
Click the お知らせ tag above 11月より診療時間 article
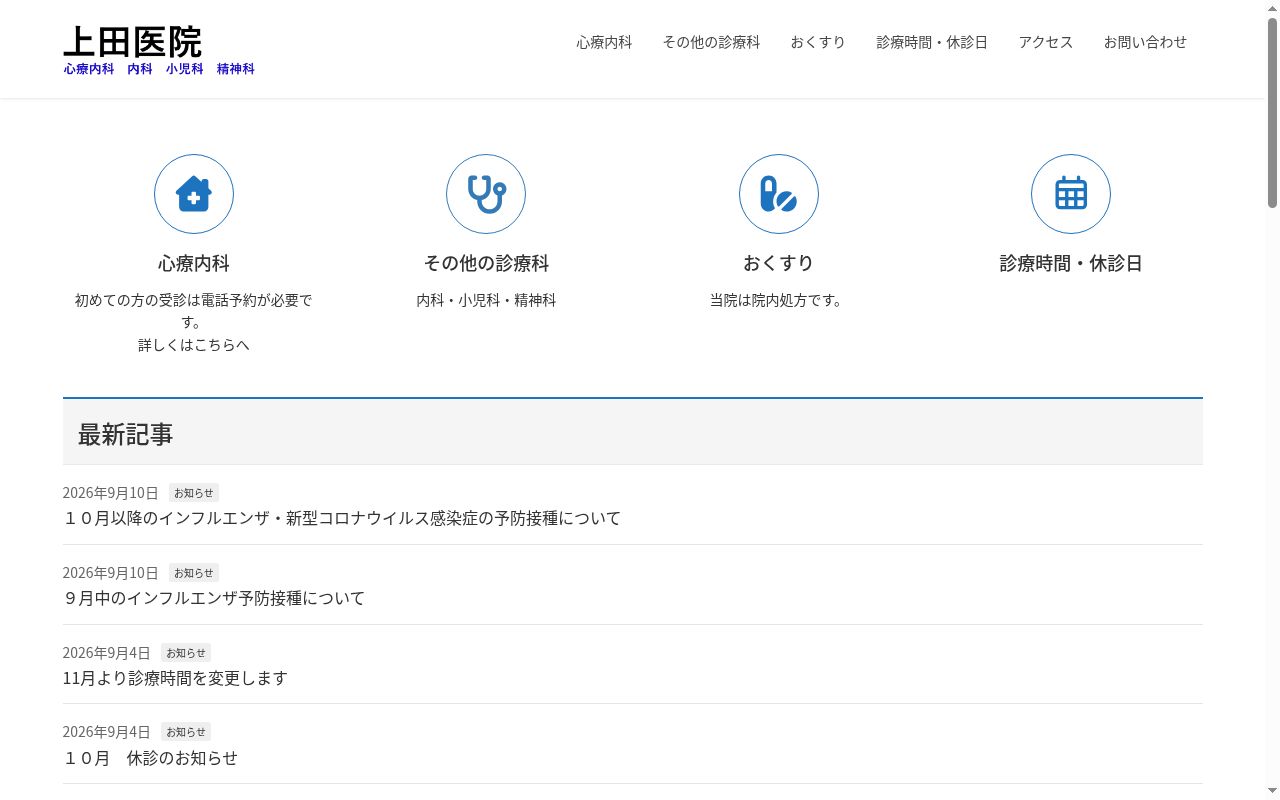click(x=186, y=653)
